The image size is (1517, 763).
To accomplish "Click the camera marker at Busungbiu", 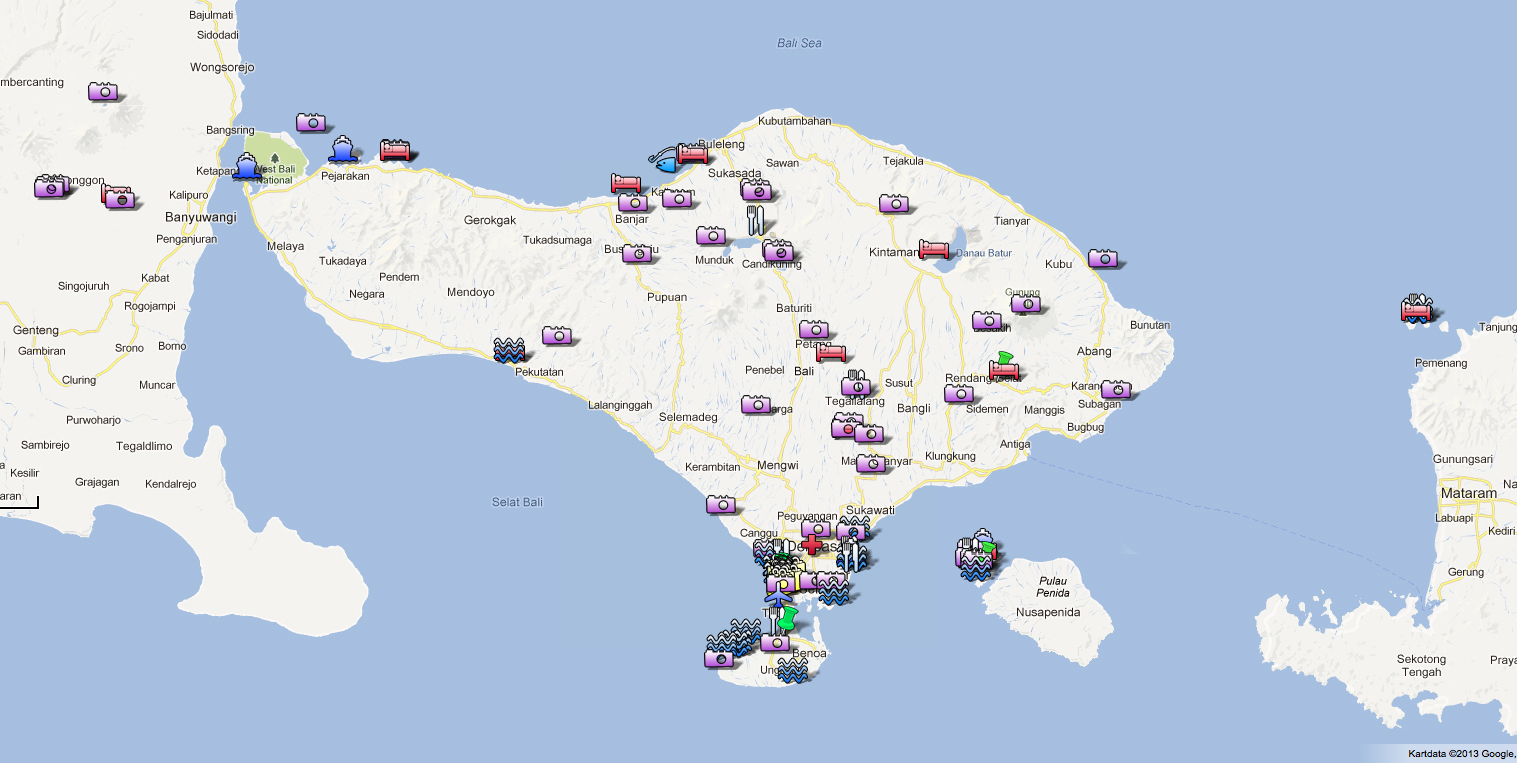I will pos(638,253).
